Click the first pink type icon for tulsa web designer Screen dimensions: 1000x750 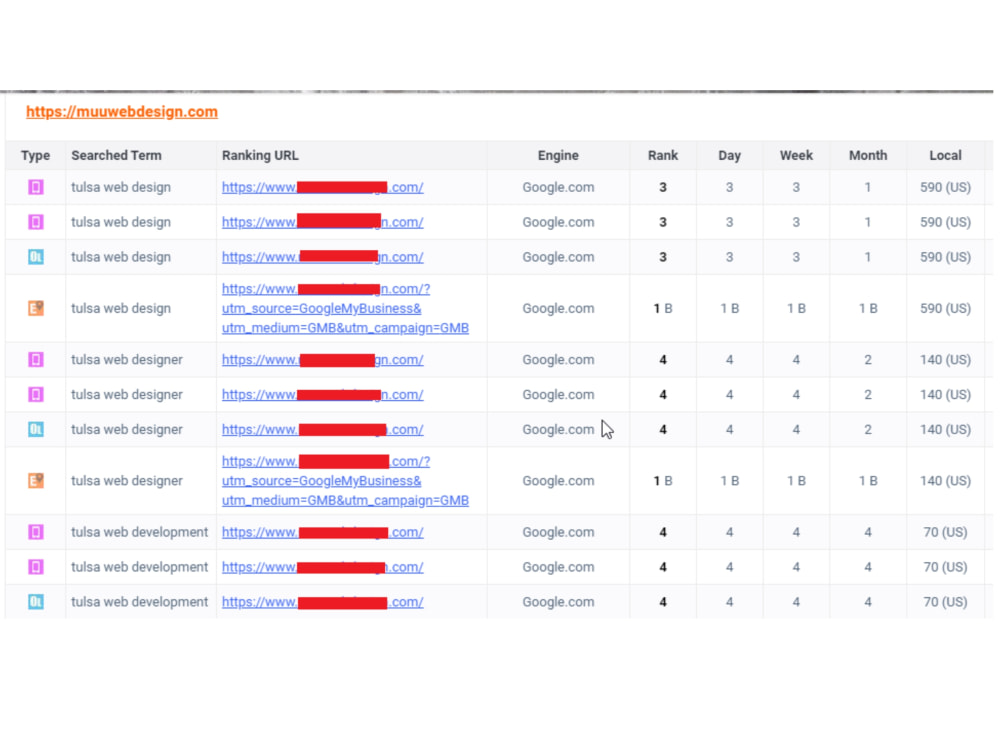click(x=36, y=360)
